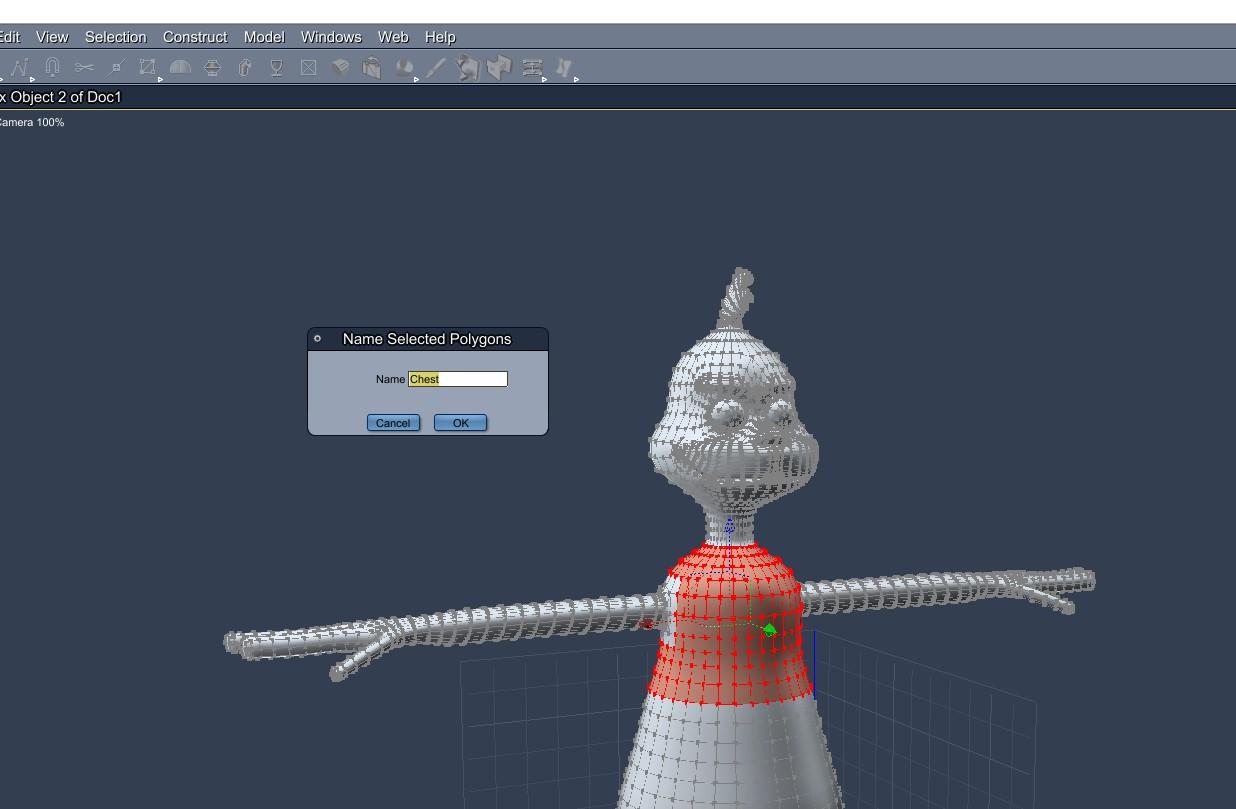The height and width of the screenshot is (809, 1236).
Task: Click the red manipulator axis handle
Action: pyautogui.click(x=646, y=625)
